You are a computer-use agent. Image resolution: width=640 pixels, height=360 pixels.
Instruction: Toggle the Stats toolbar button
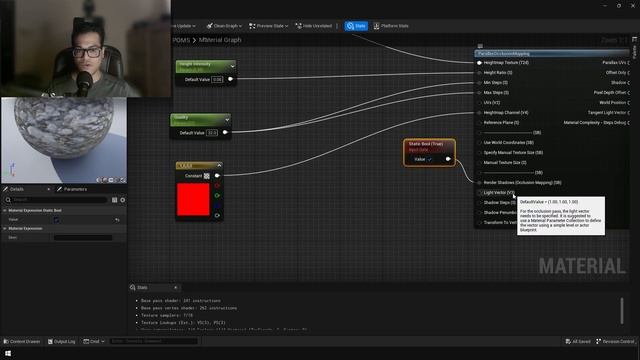coord(356,26)
